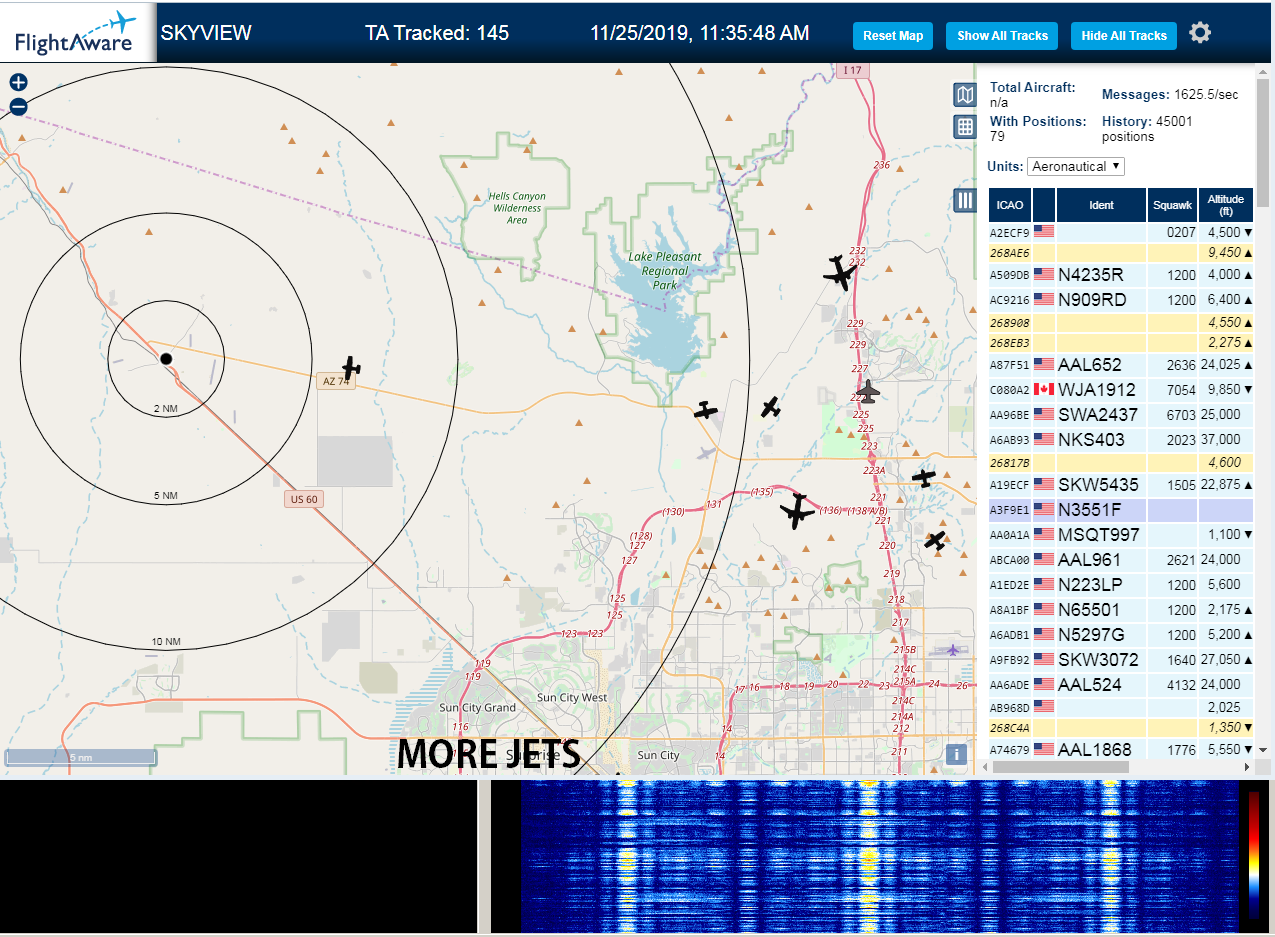
Task: Click the Lake Pleasant Regional Park label
Action: (665, 271)
